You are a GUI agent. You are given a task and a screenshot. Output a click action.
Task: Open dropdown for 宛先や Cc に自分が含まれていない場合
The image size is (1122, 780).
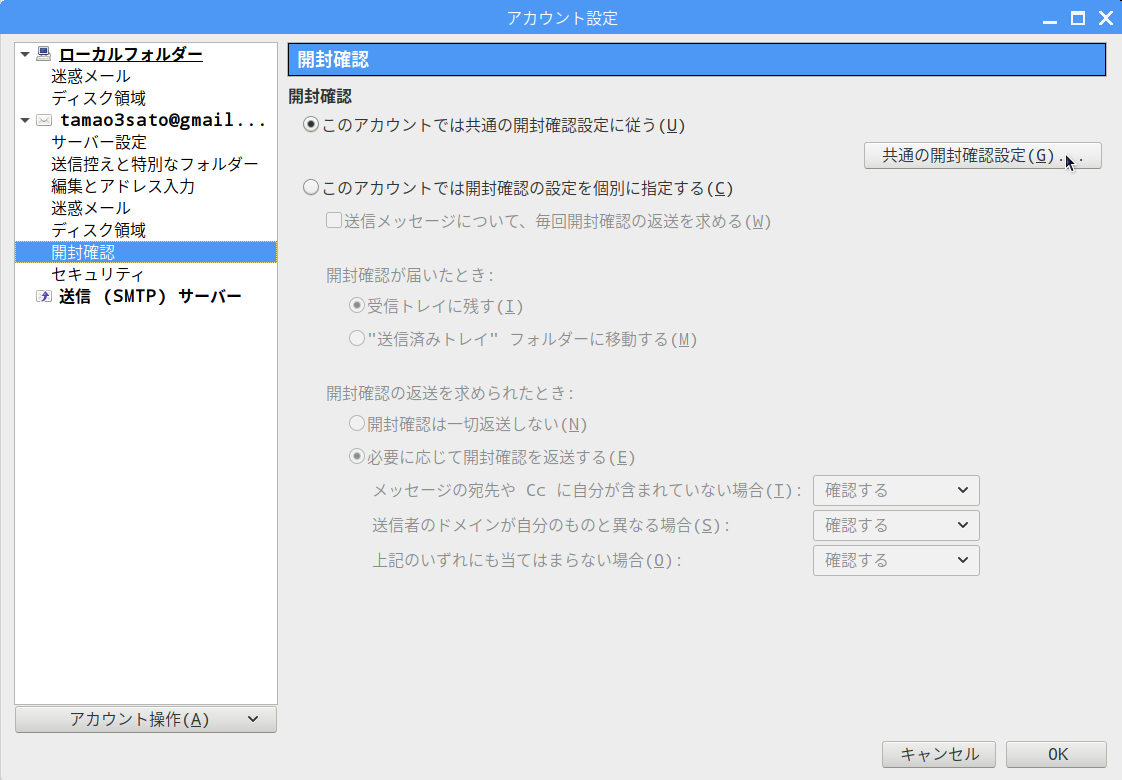896,490
